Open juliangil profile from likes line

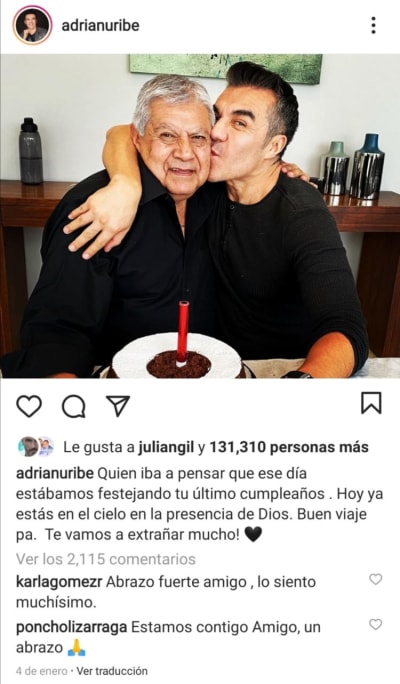click(x=166, y=447)
